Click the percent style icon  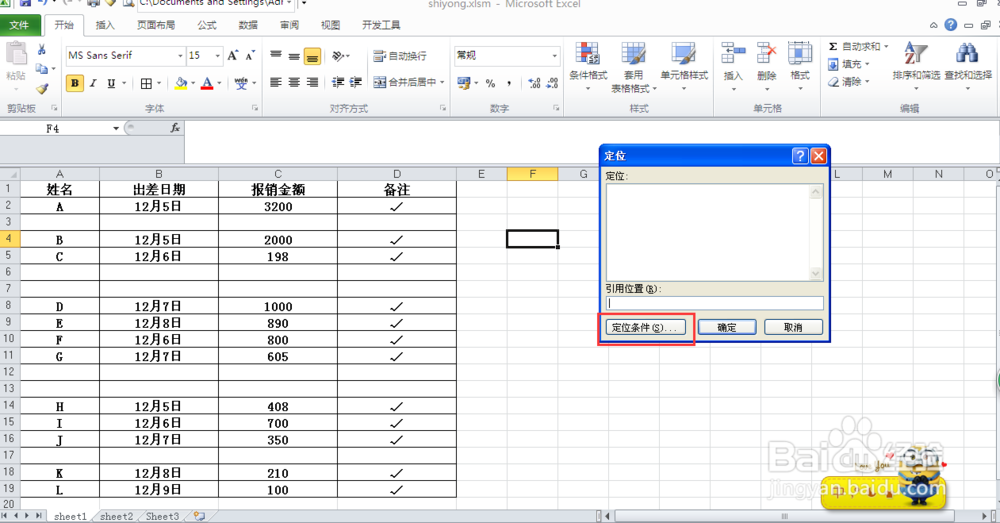pyautogui.click(x=490, y=83)
